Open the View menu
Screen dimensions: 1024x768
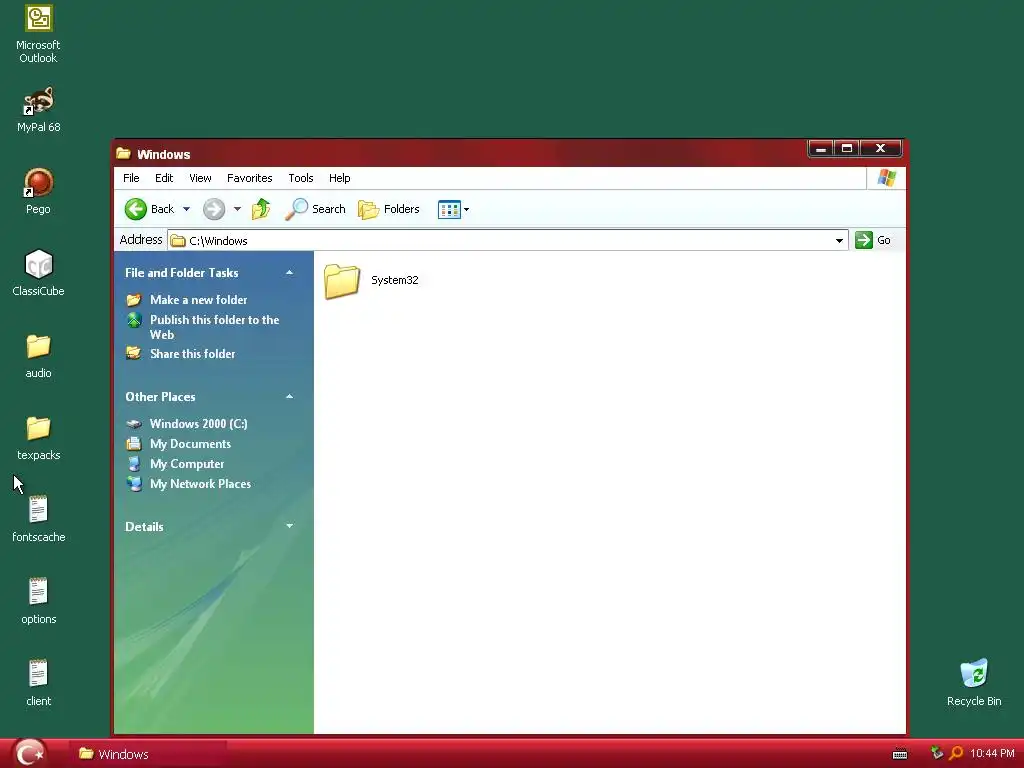pyautogui.click(x=200, y=178)
